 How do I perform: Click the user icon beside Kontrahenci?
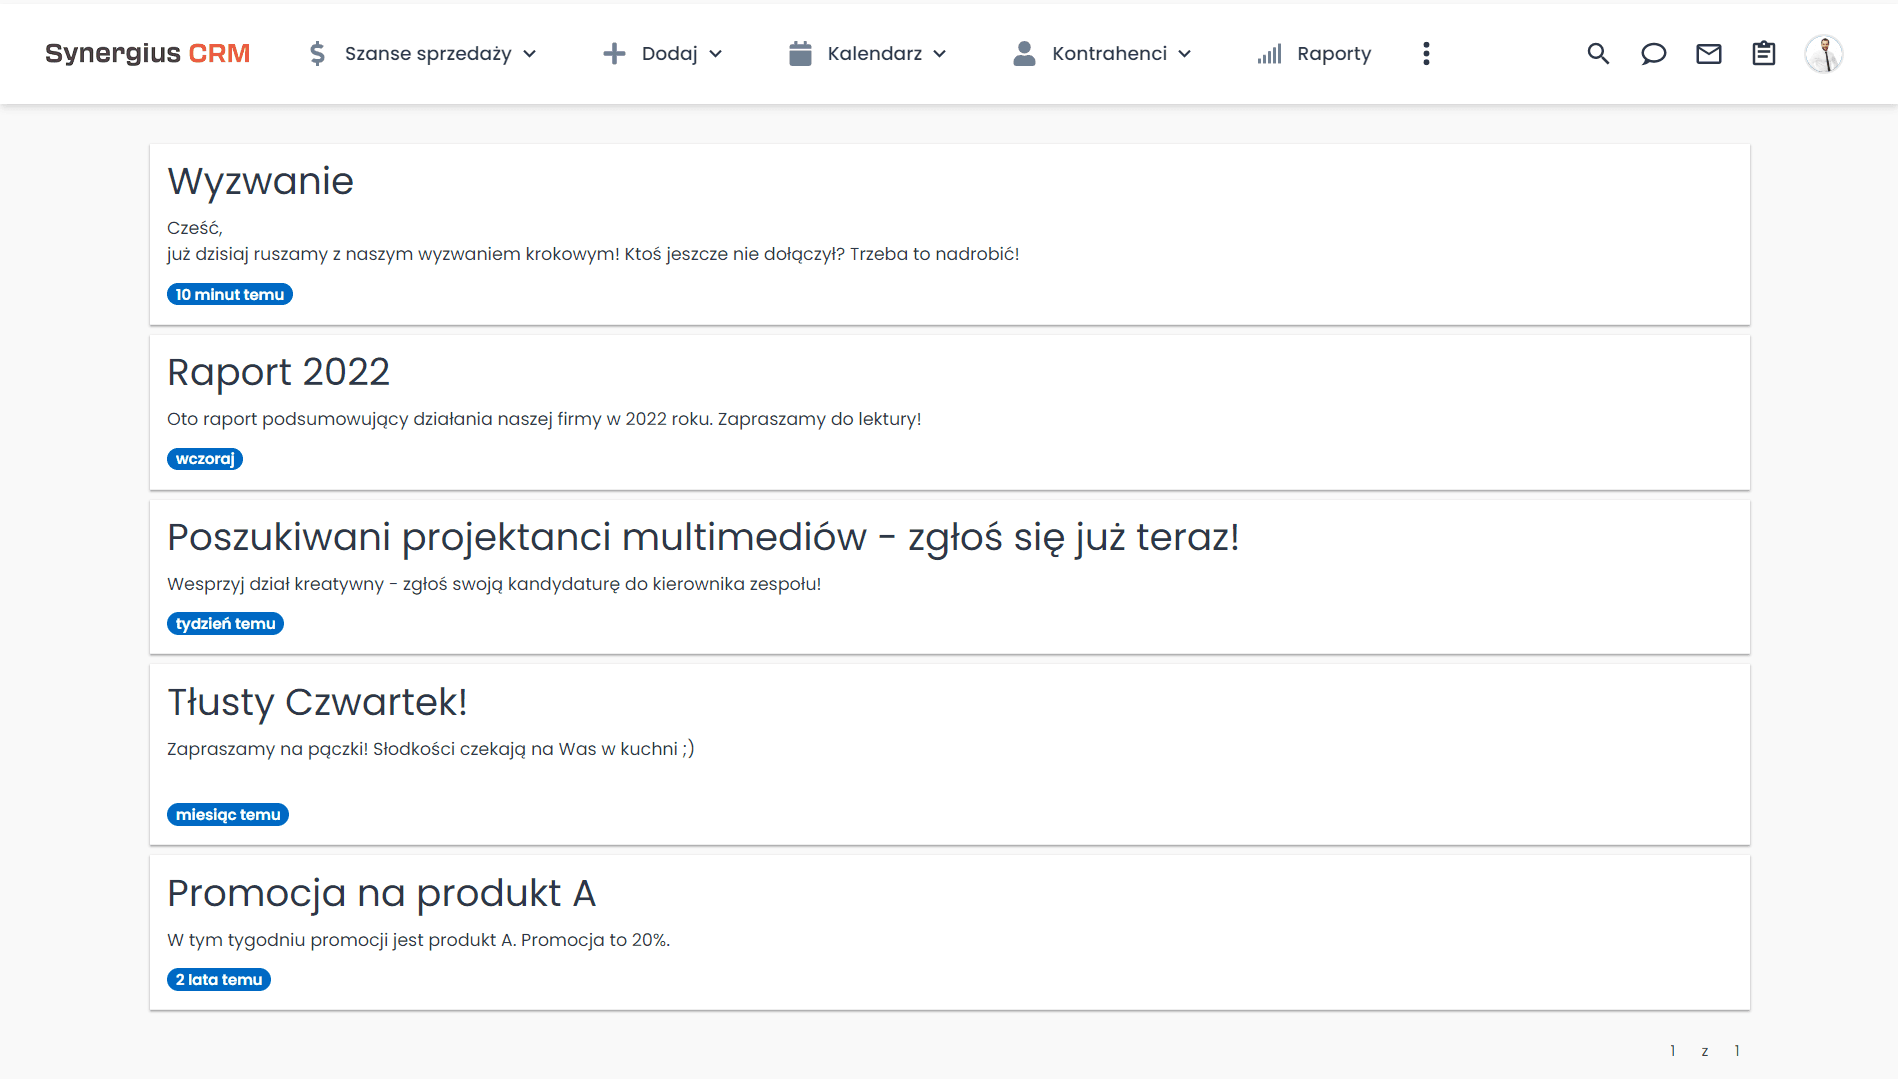point(1023,53)
